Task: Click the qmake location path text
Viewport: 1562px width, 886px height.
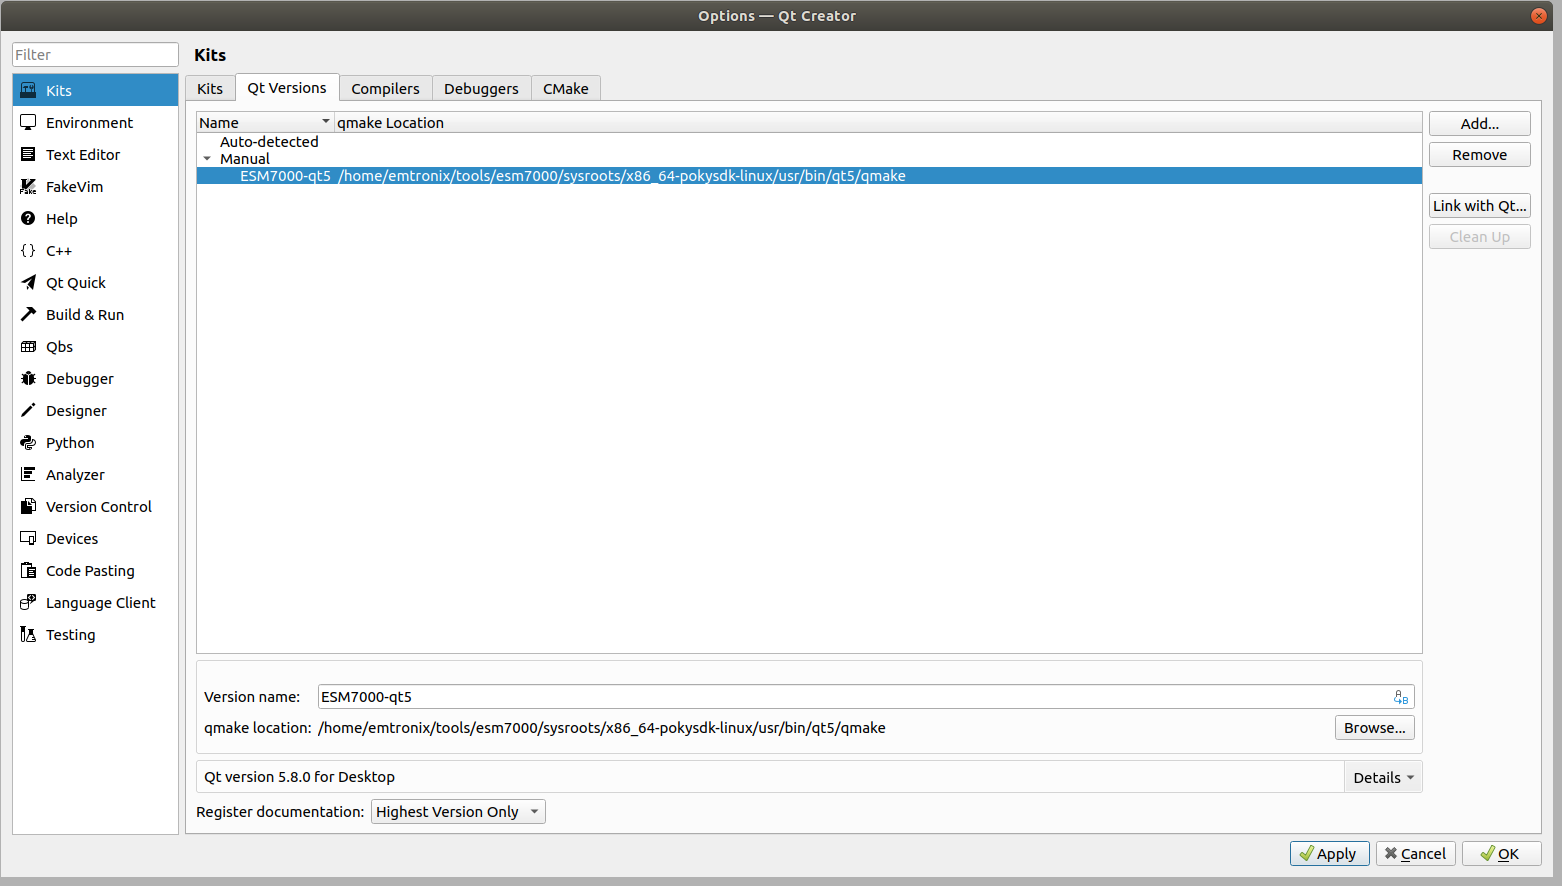Action: click(x=601, y=728)
